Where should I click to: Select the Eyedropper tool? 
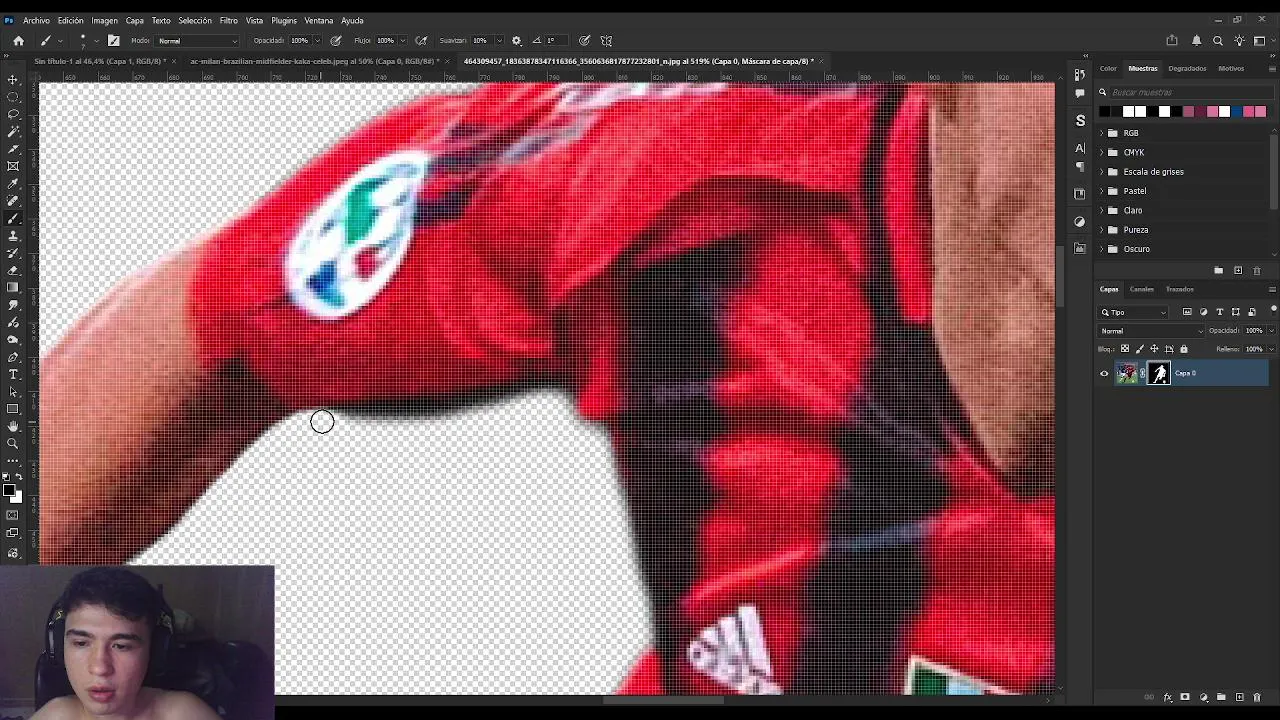coord(13,184)
